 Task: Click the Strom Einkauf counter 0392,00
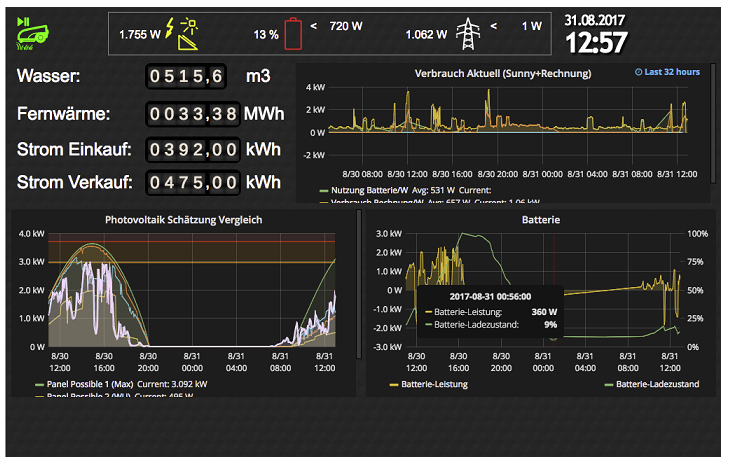pos(193,150)
